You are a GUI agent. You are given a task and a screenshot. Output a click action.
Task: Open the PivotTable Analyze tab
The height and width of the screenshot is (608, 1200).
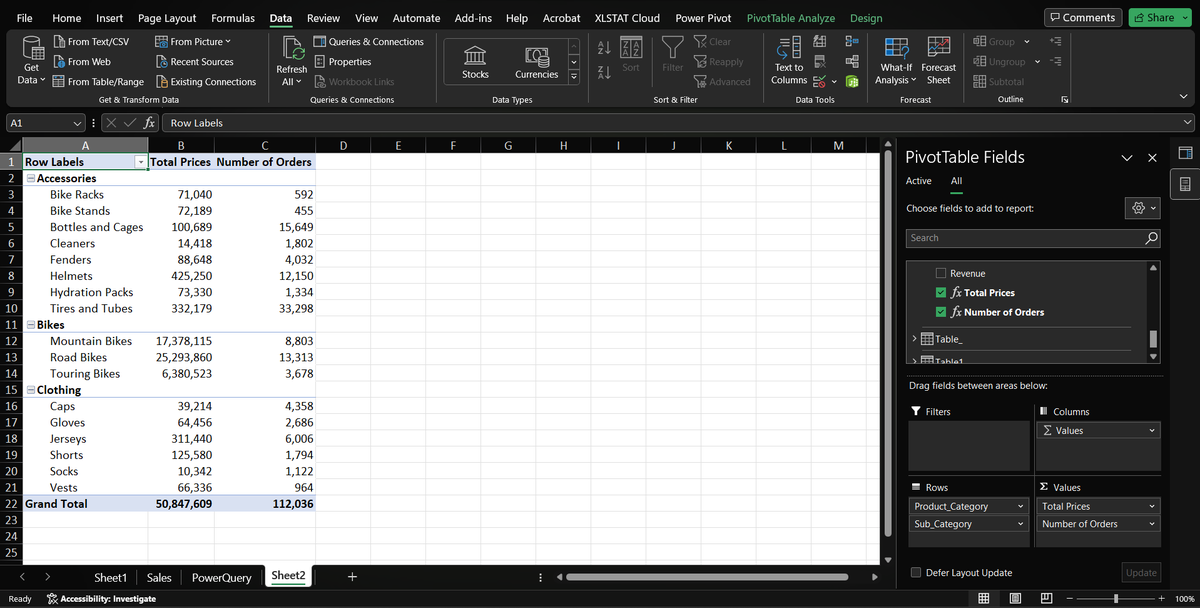coord(791,18)
